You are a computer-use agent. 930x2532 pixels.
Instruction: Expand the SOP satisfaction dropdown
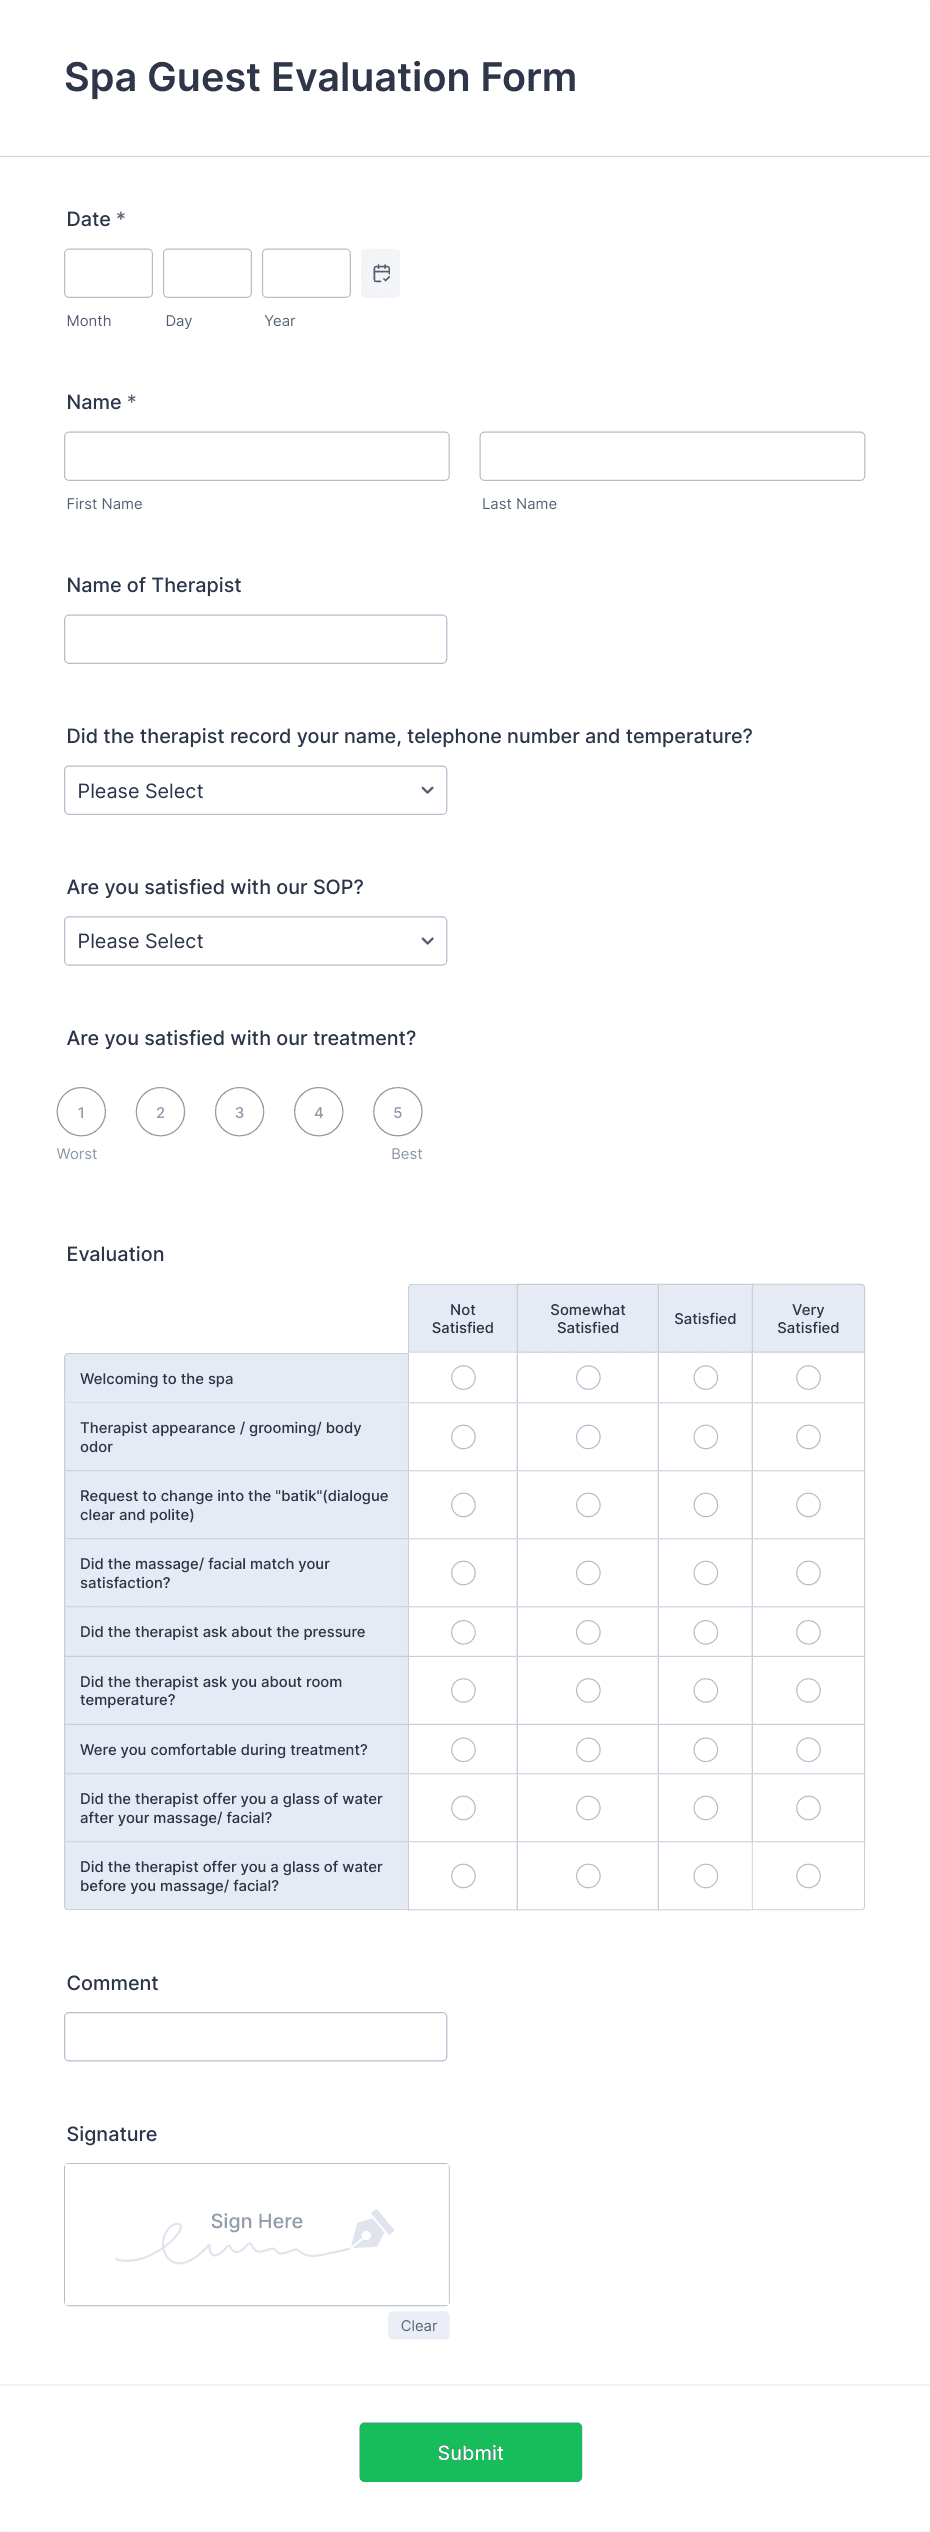coord(256,941)
